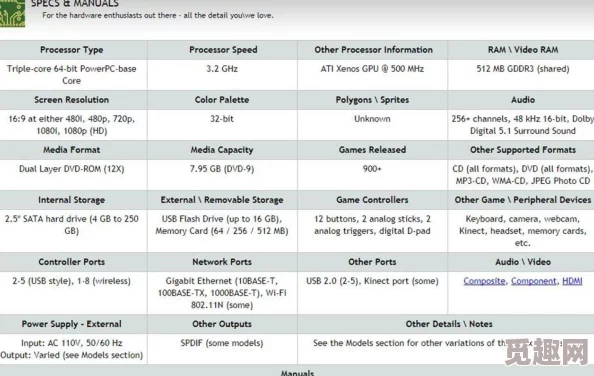Click the Network Ports header
Viewport: 594px width, 376px height.
pyautogui.click(x=222, y=262)
